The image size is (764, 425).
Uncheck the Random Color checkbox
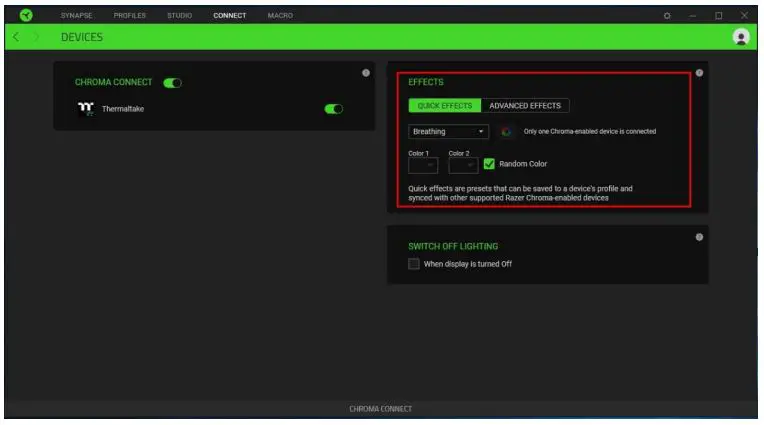(x=489, y=164)
